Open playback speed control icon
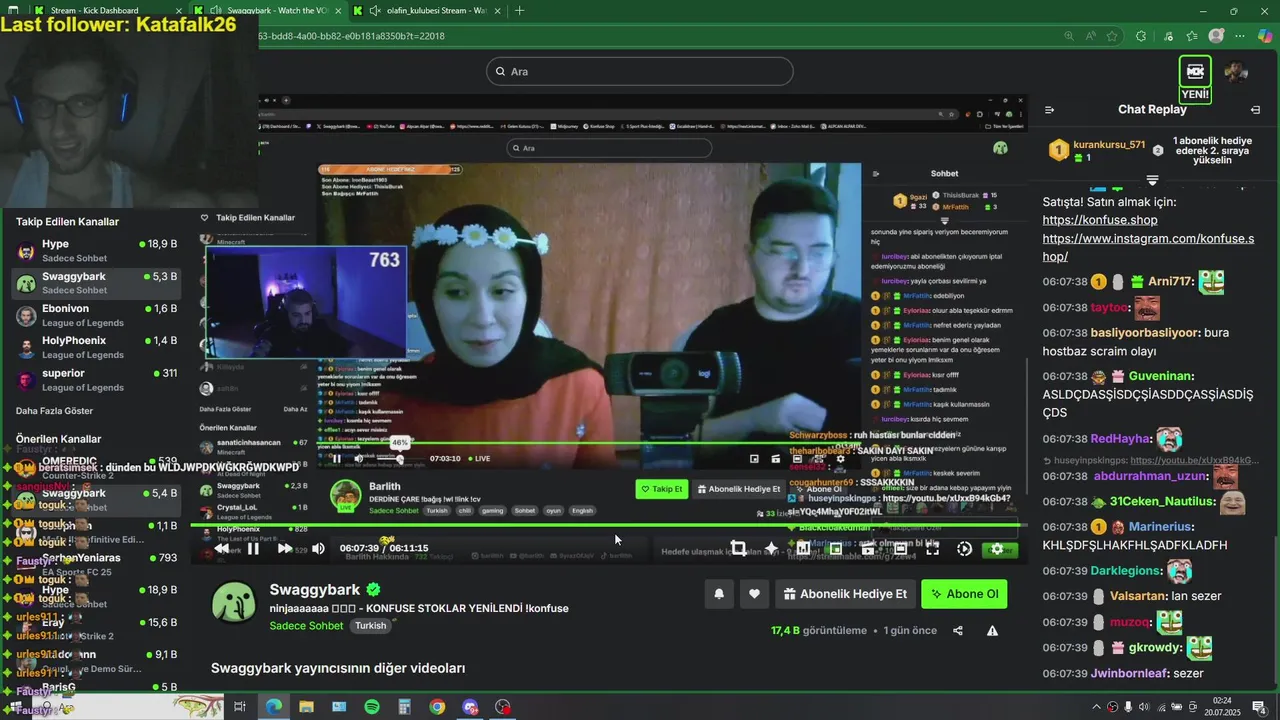Screen dimensions: 1280x720 click(x=964, y=548)
